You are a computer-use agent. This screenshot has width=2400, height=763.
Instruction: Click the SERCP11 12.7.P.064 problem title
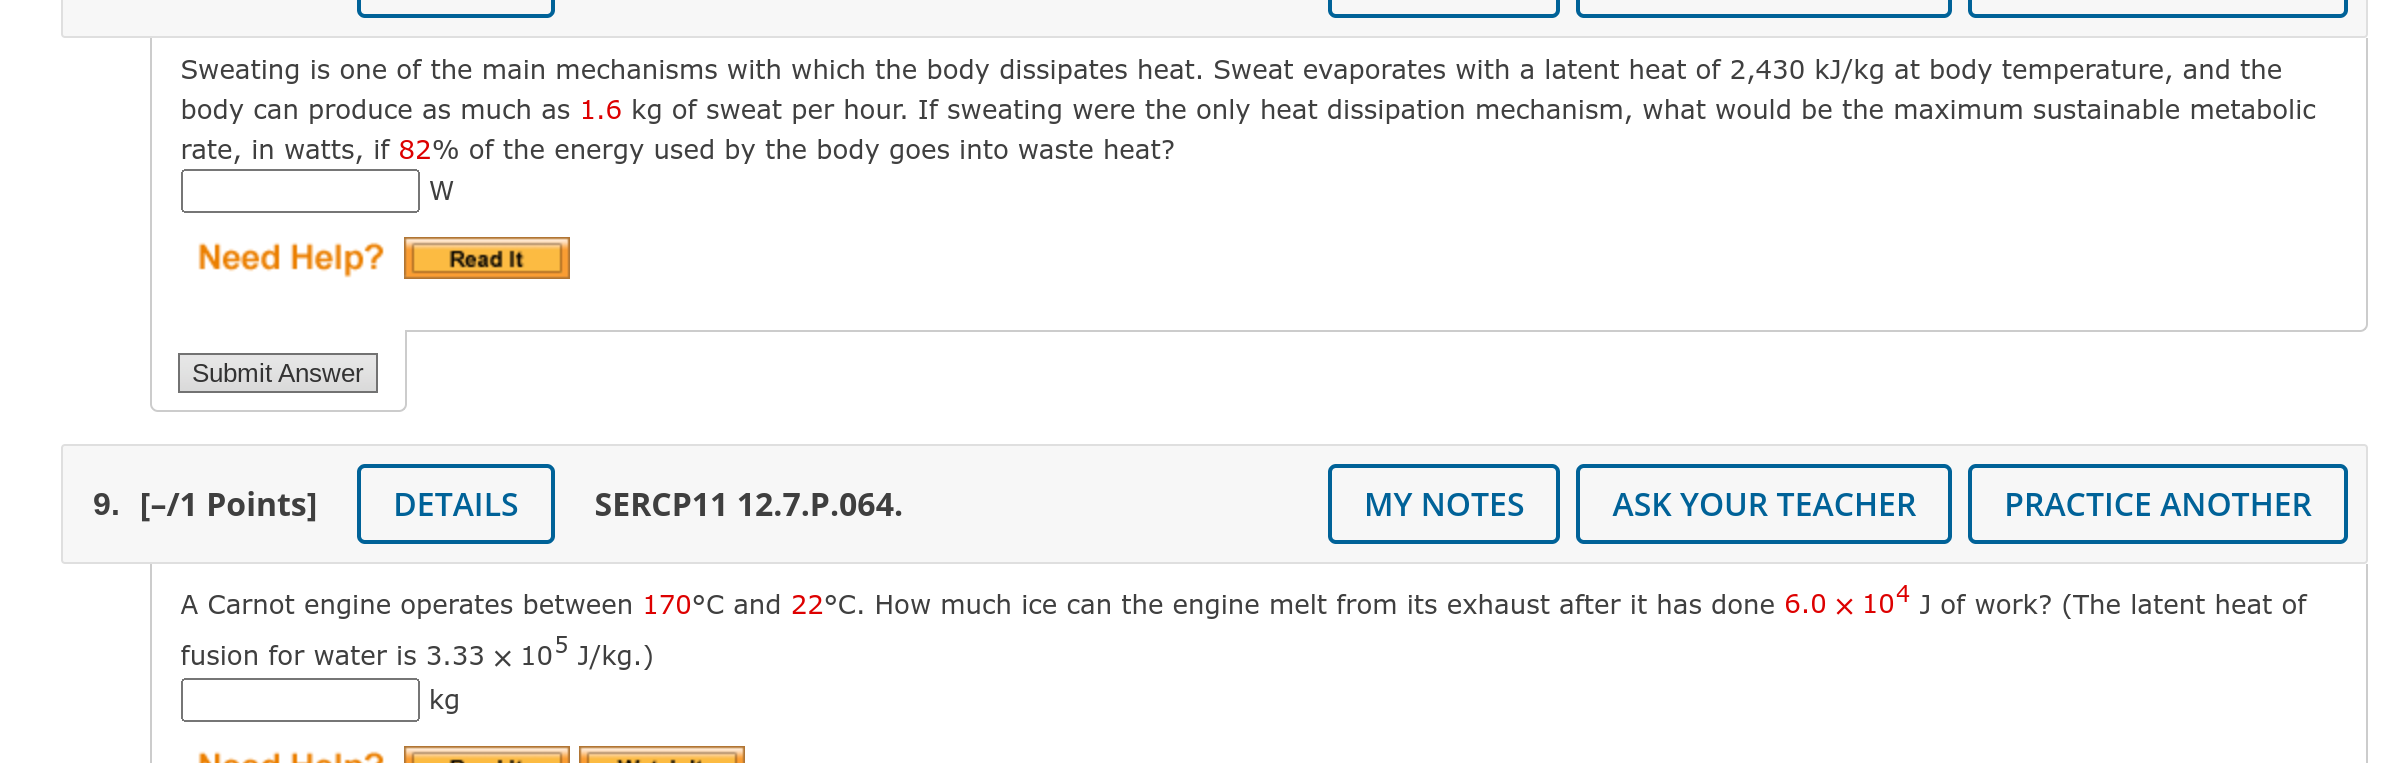pos(747,504)
